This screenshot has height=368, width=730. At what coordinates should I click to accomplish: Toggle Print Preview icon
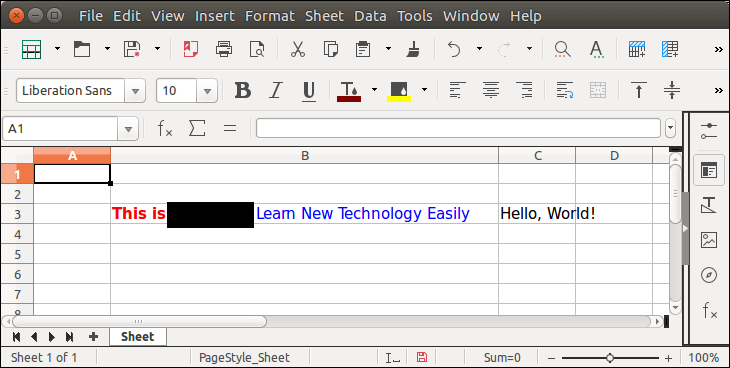[257, 49]
